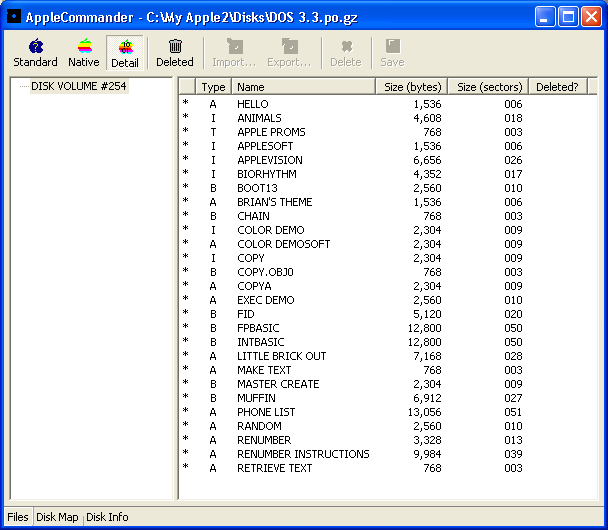This screenshot has height=530, width=608.
Task: Select the MASTER CREATE file entry
Action: pyautogui.click(x=278, y=384)
